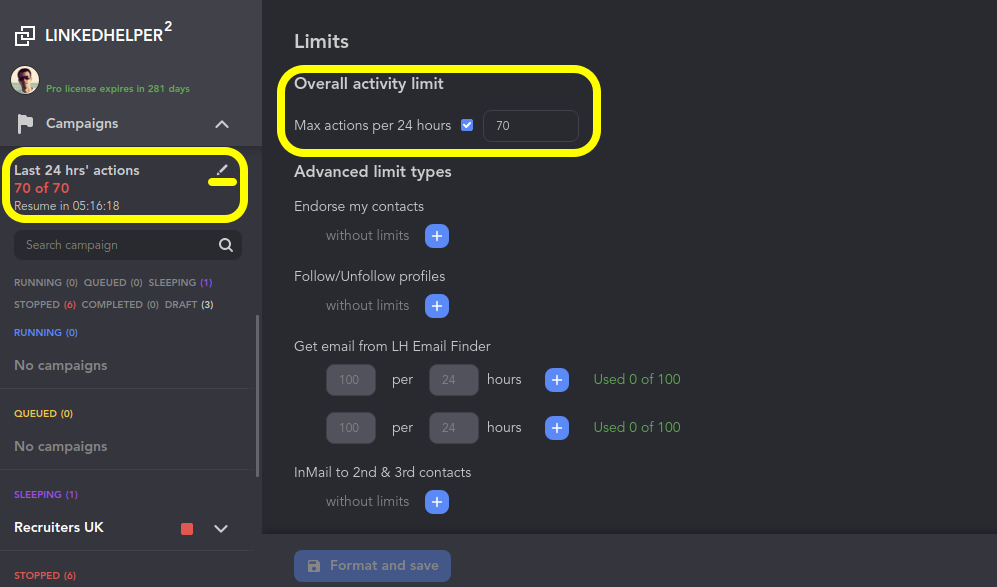This screenshot has height=587, width=997.
Task: Click the Campaigns flag icon
Action: 25,124
